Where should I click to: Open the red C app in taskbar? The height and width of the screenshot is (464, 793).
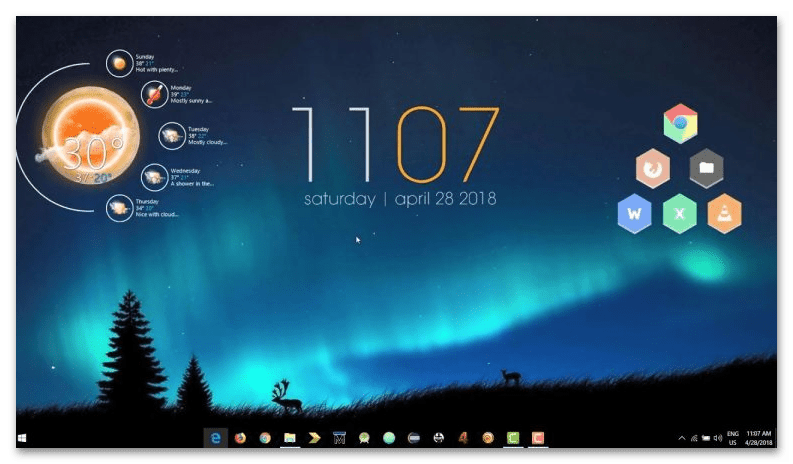538,438
